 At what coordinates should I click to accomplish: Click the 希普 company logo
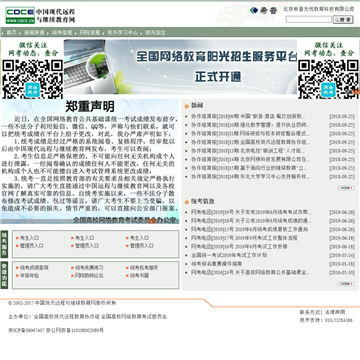(x=264, y=10)
